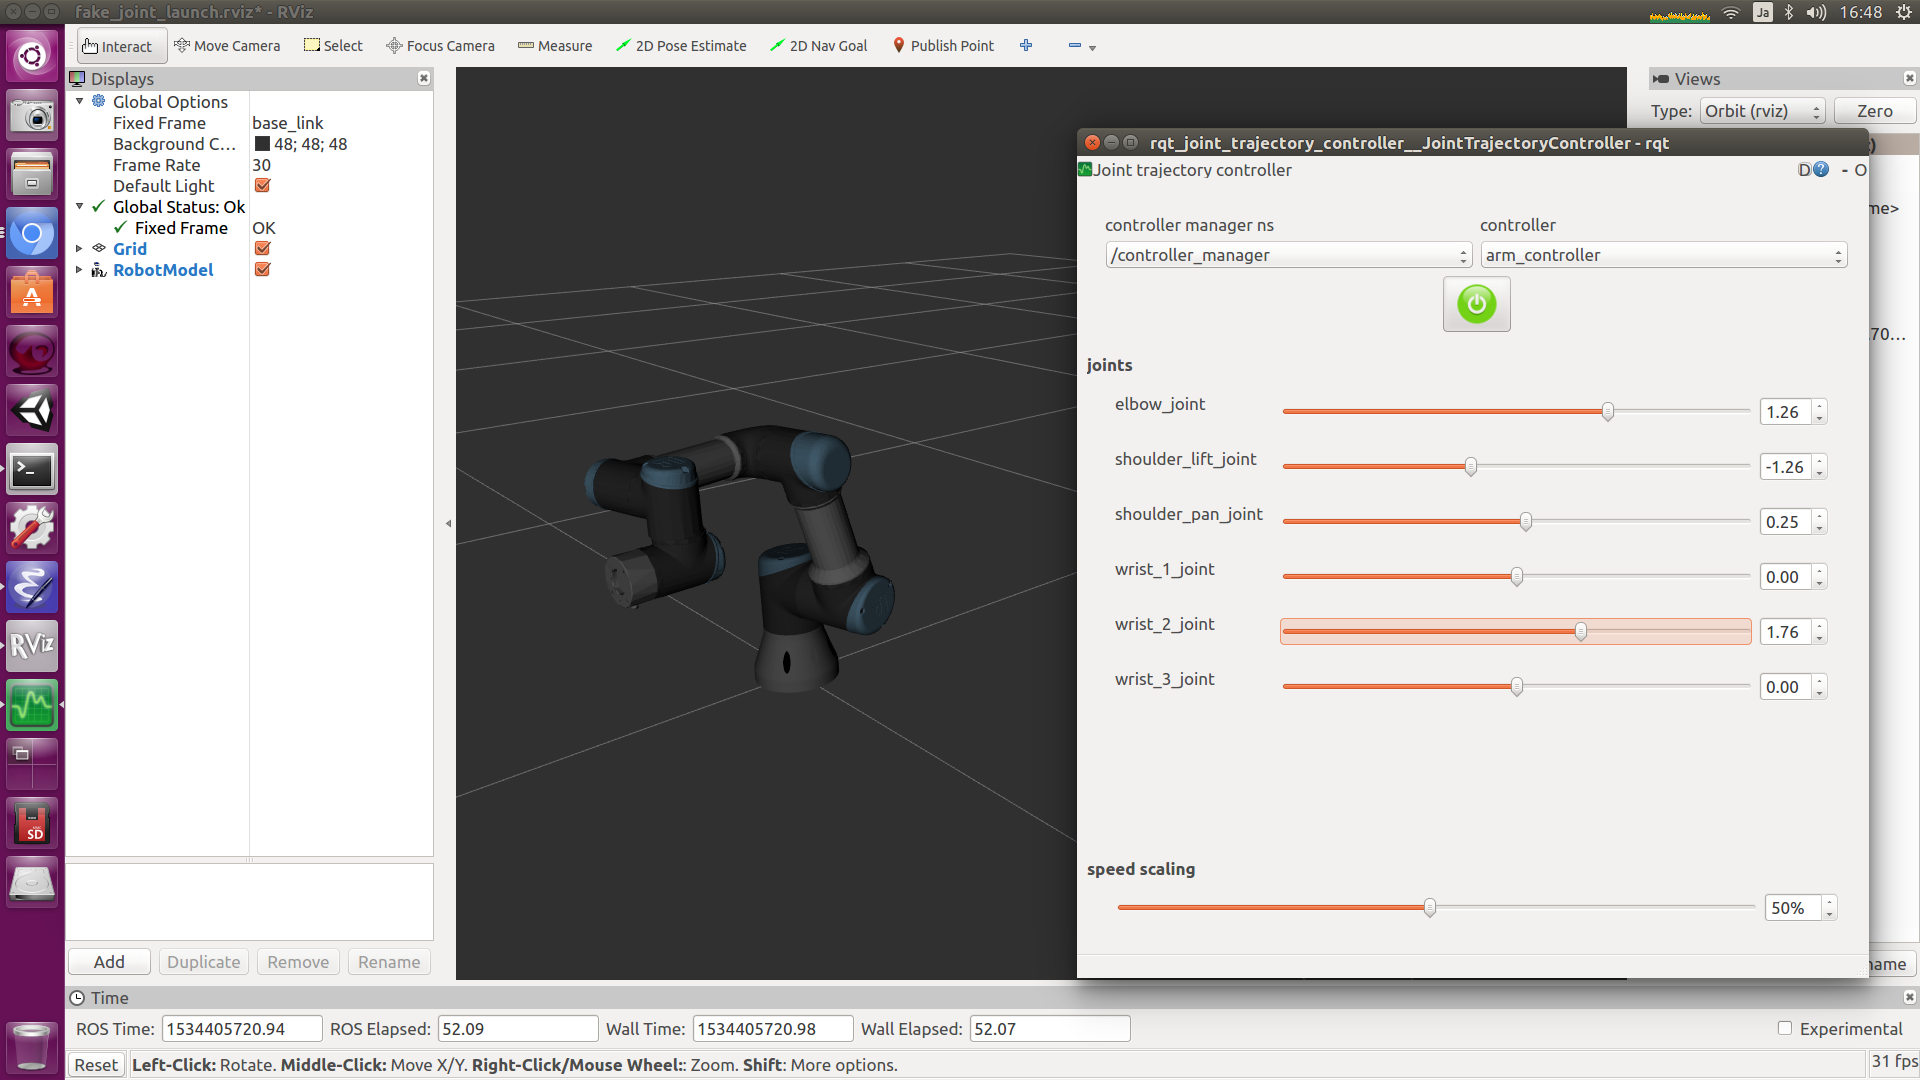Open the terminal from the Ubuntu dock

coord(32,470)
